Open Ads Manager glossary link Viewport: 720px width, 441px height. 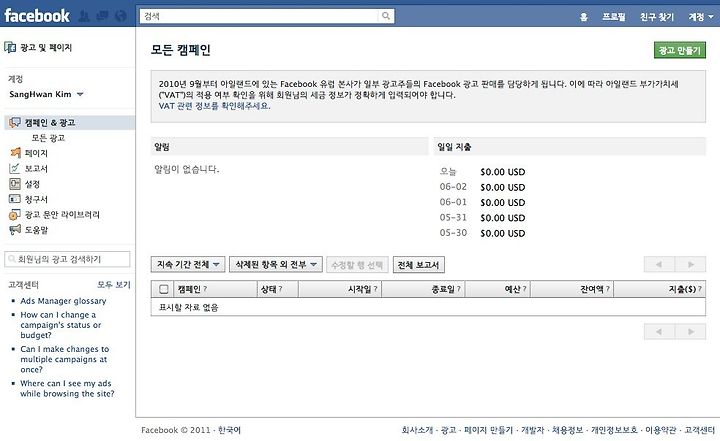tap(63, 301)
